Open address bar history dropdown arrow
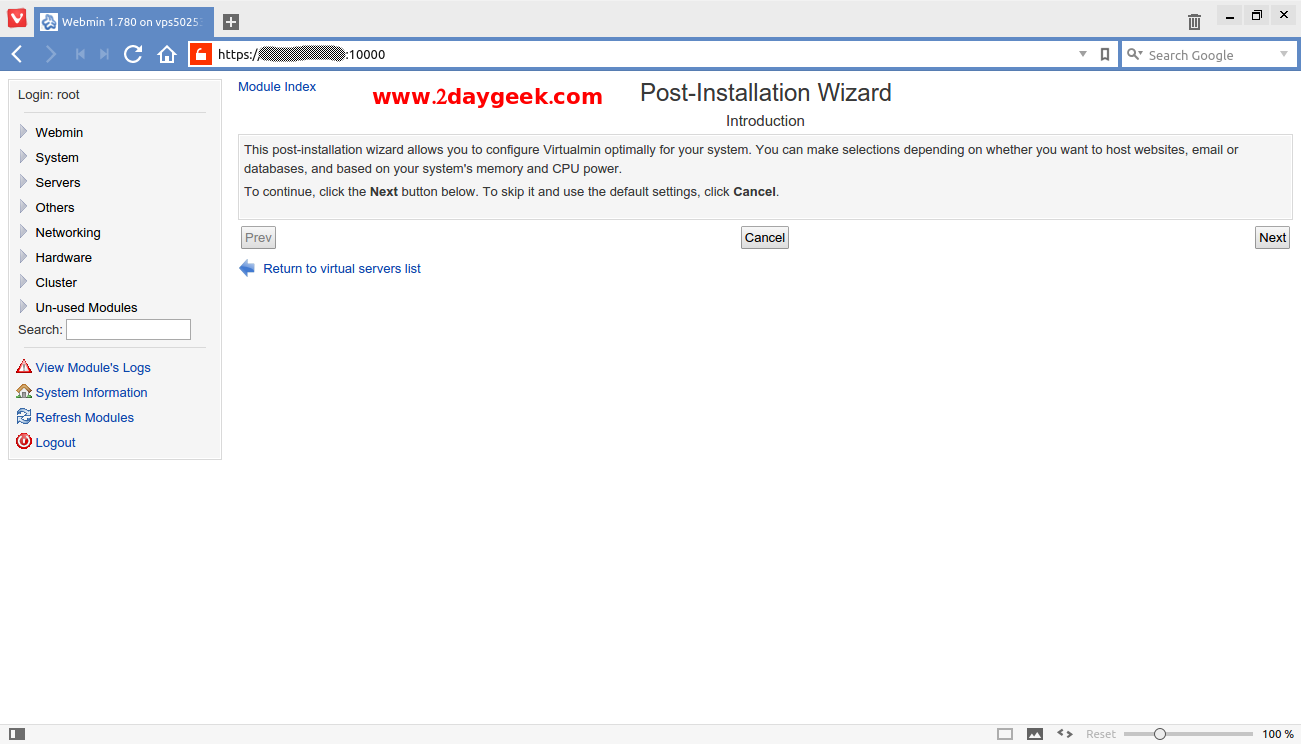 [1083, 55]
